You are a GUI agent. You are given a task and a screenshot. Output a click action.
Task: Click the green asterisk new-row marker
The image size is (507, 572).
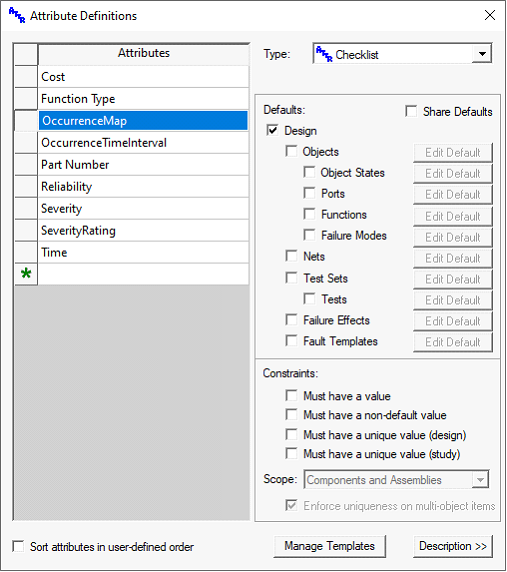click(26, 274)
